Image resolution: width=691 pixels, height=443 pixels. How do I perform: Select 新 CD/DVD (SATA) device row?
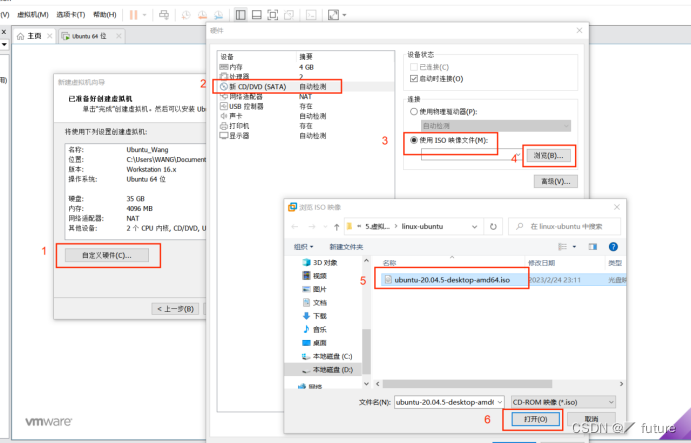(x=305, y=87)
